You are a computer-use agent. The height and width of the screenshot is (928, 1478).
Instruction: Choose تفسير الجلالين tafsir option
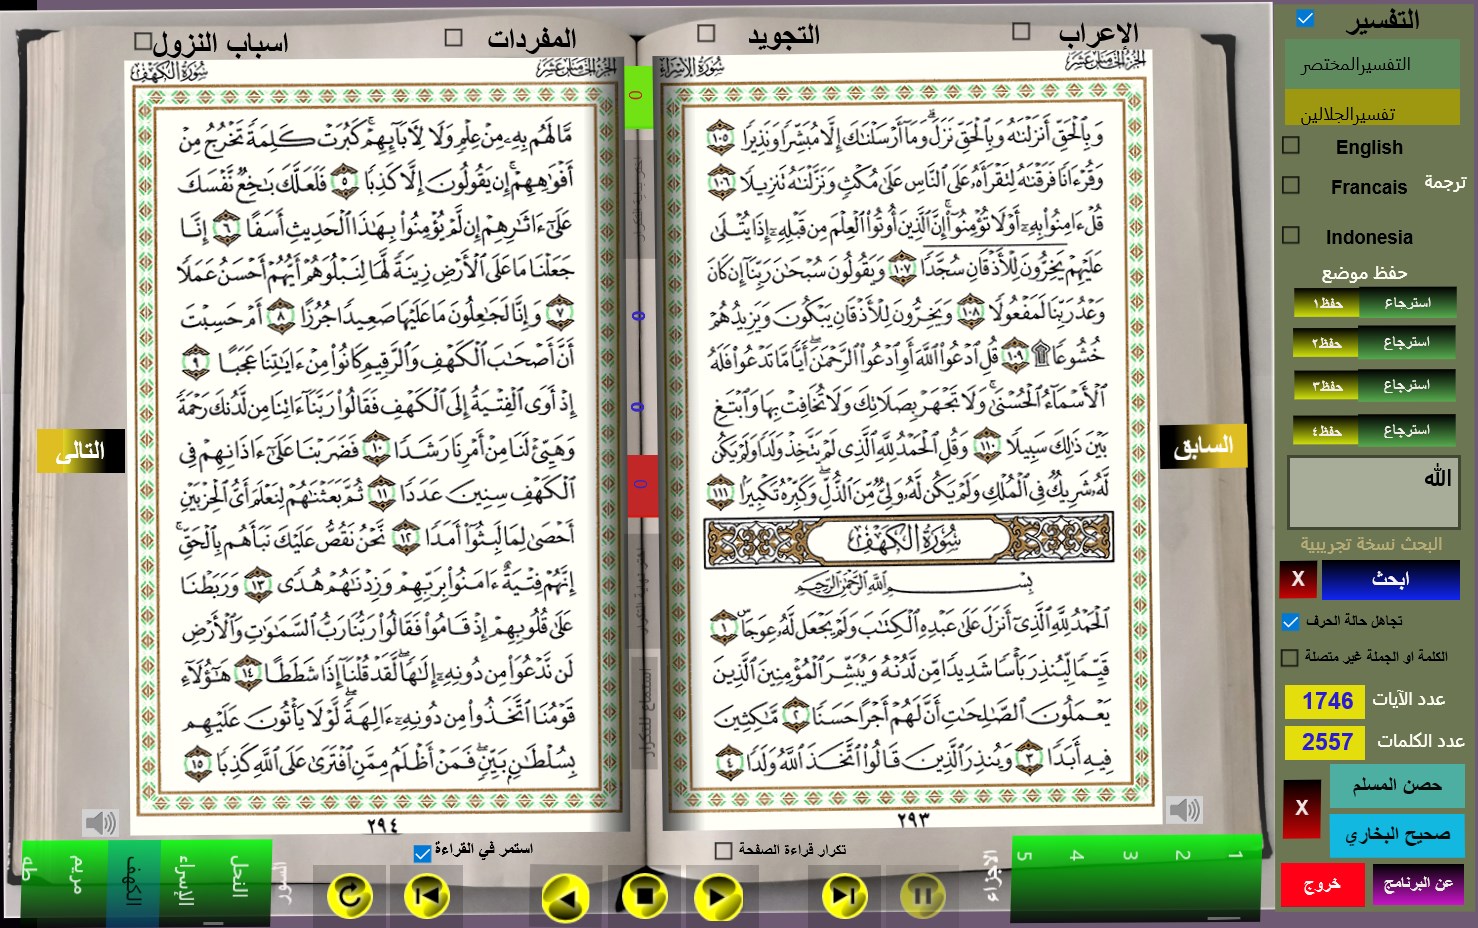1373,109
